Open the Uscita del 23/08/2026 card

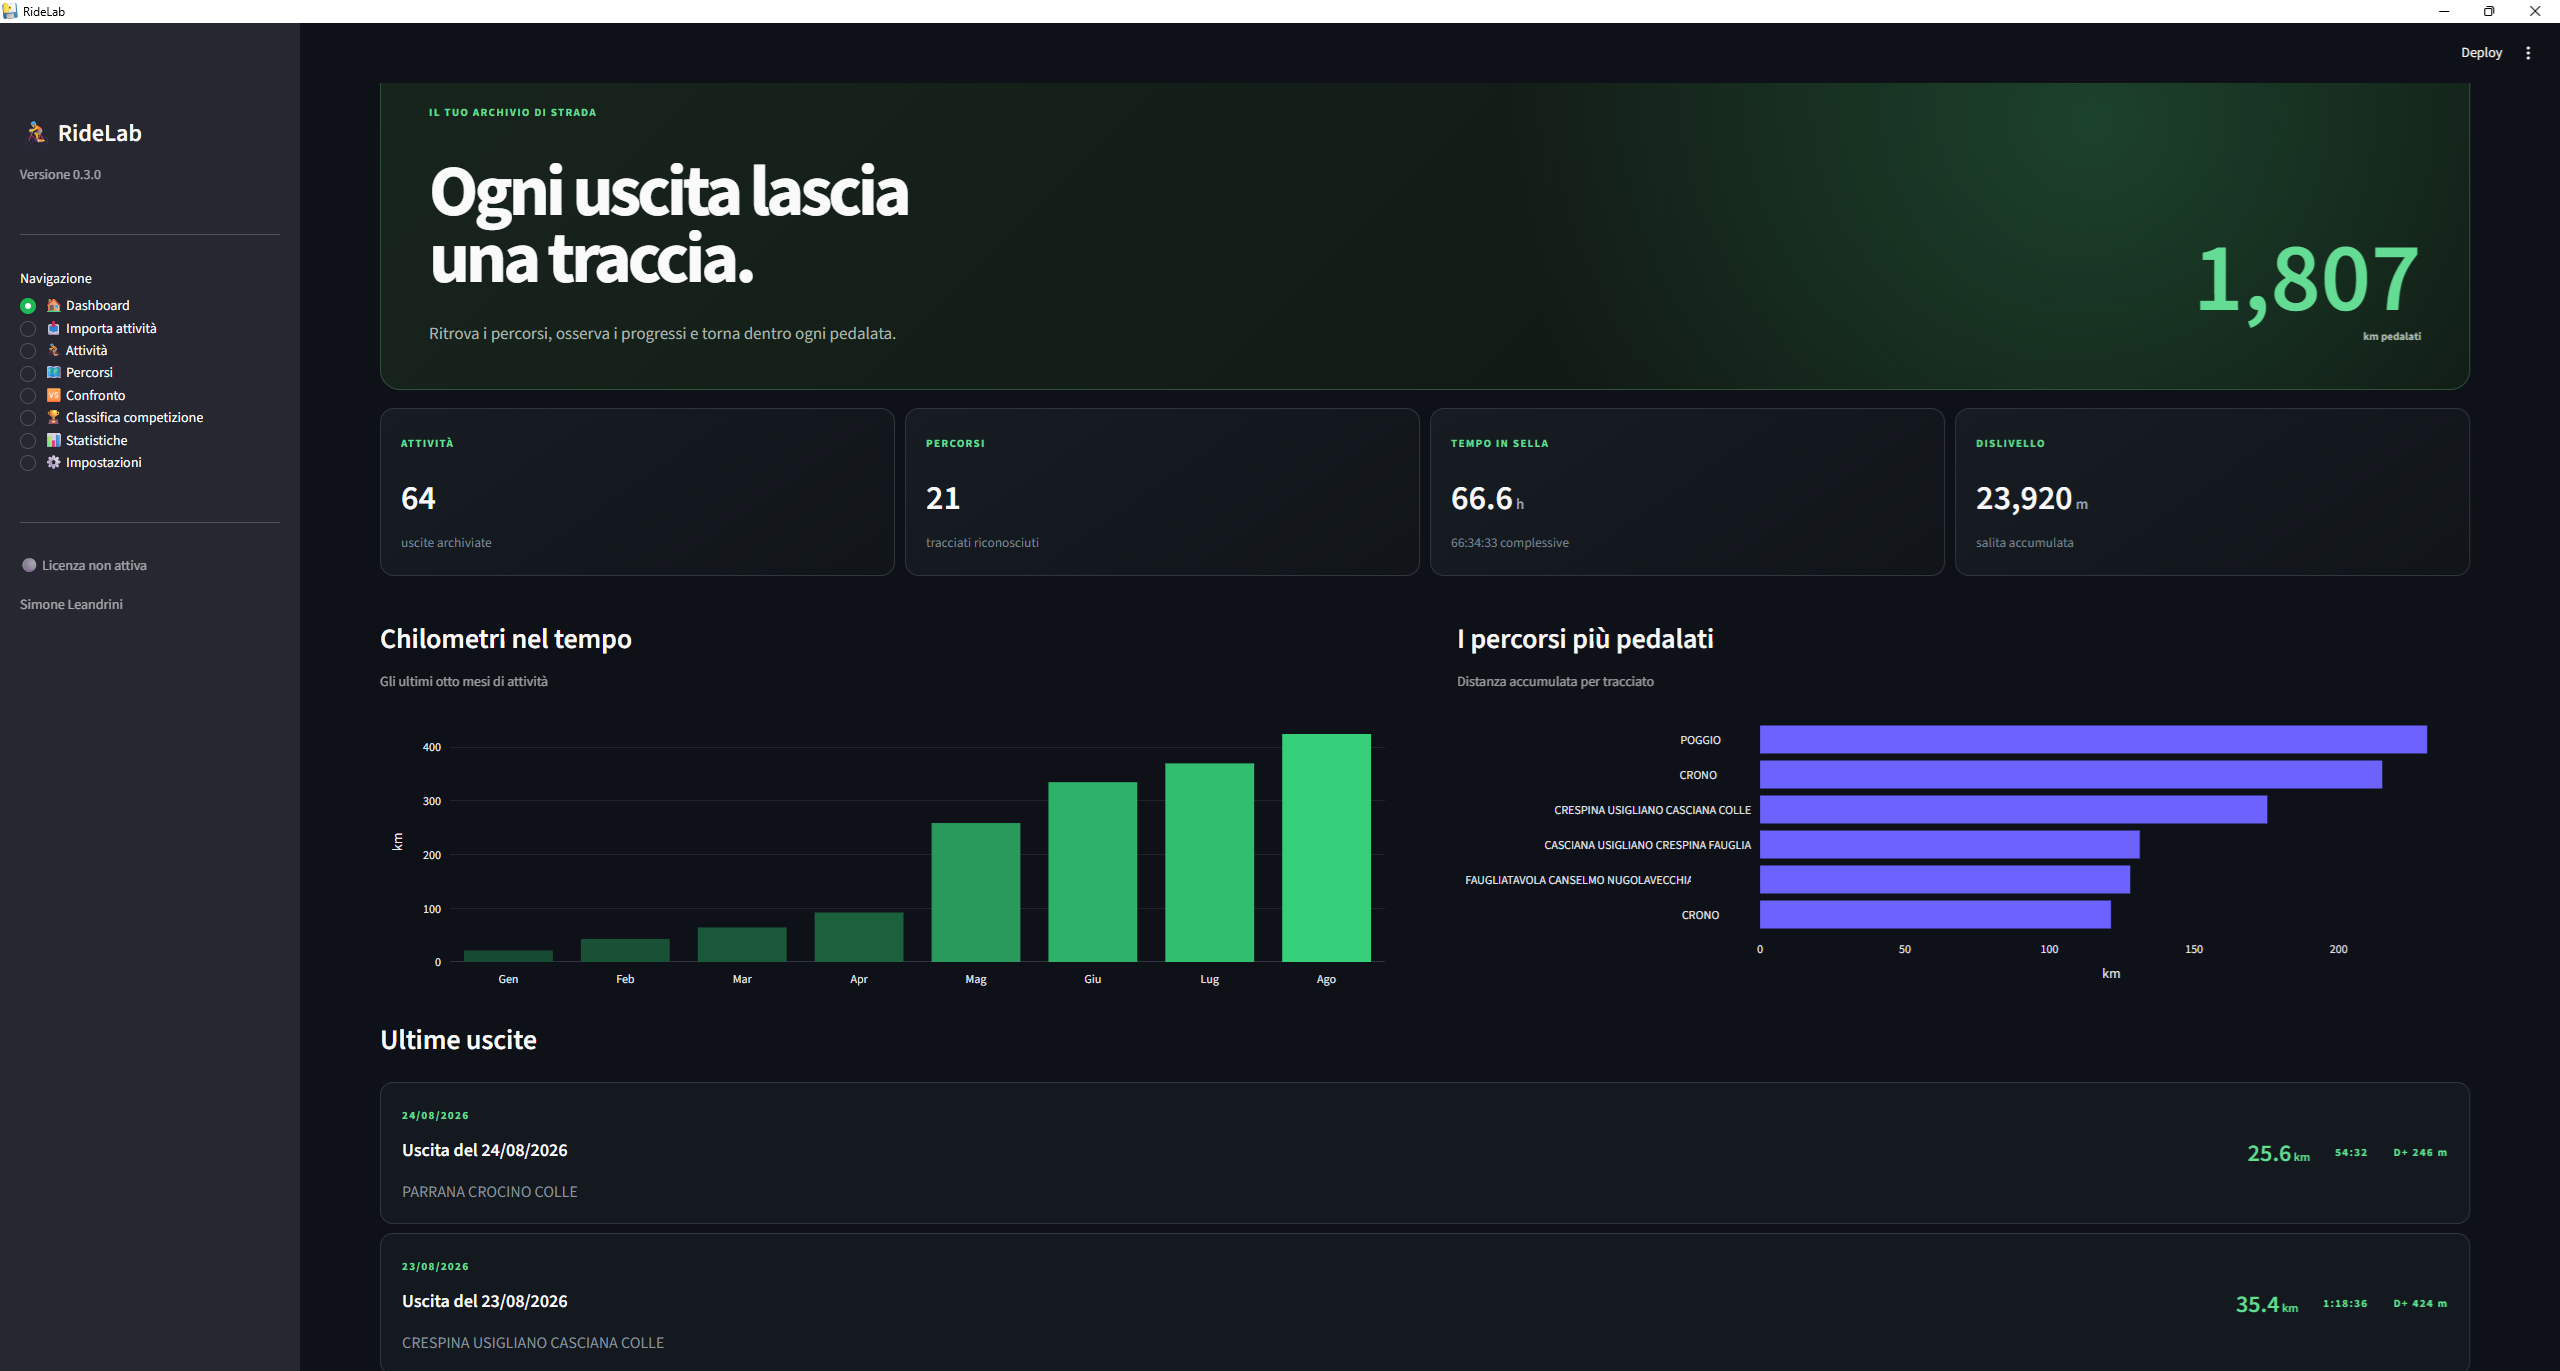pyautogui.click(x=1424, y=1302)
